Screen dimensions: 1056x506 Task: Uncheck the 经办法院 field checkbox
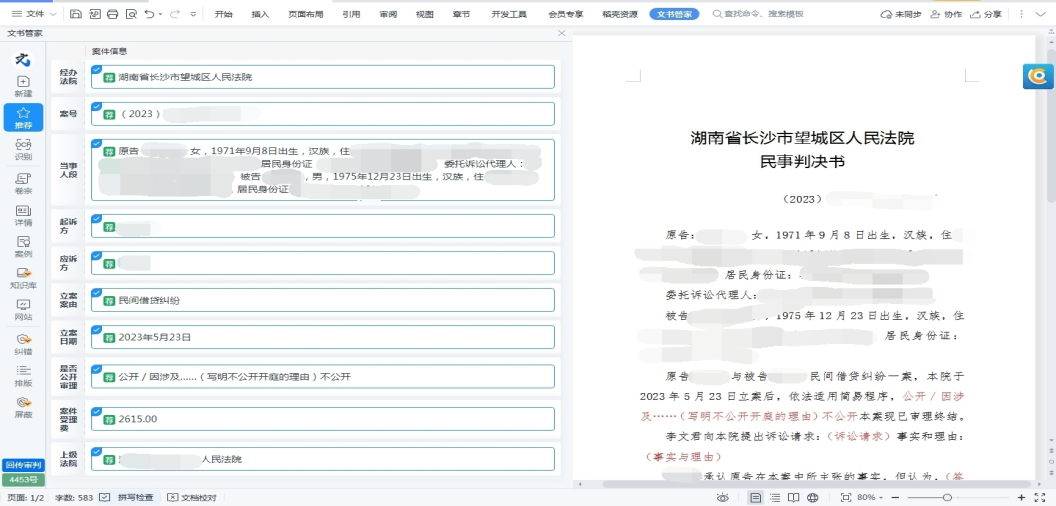click(96, 69)
